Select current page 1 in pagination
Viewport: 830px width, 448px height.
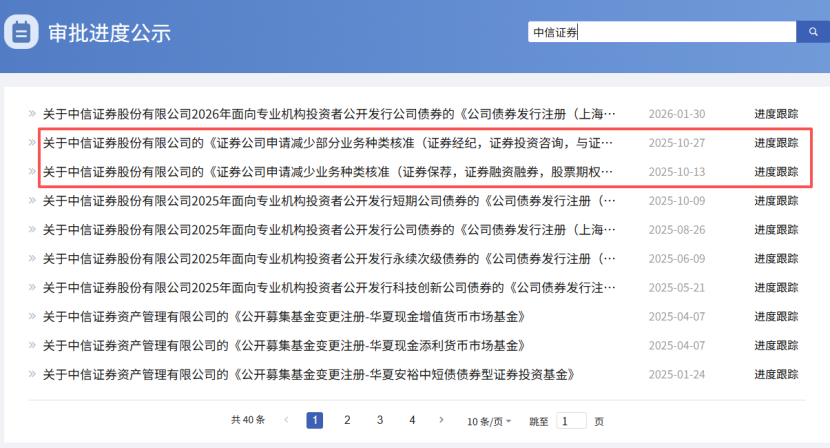[x=314, y=421]
